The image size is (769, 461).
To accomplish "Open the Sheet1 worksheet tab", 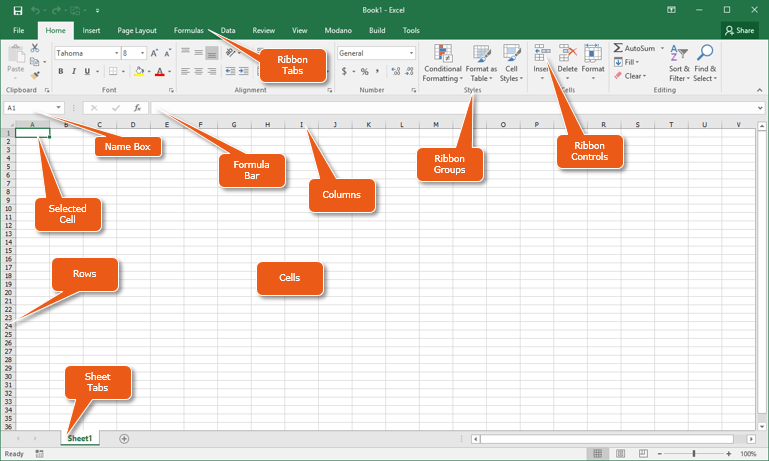I will point(80,438).
